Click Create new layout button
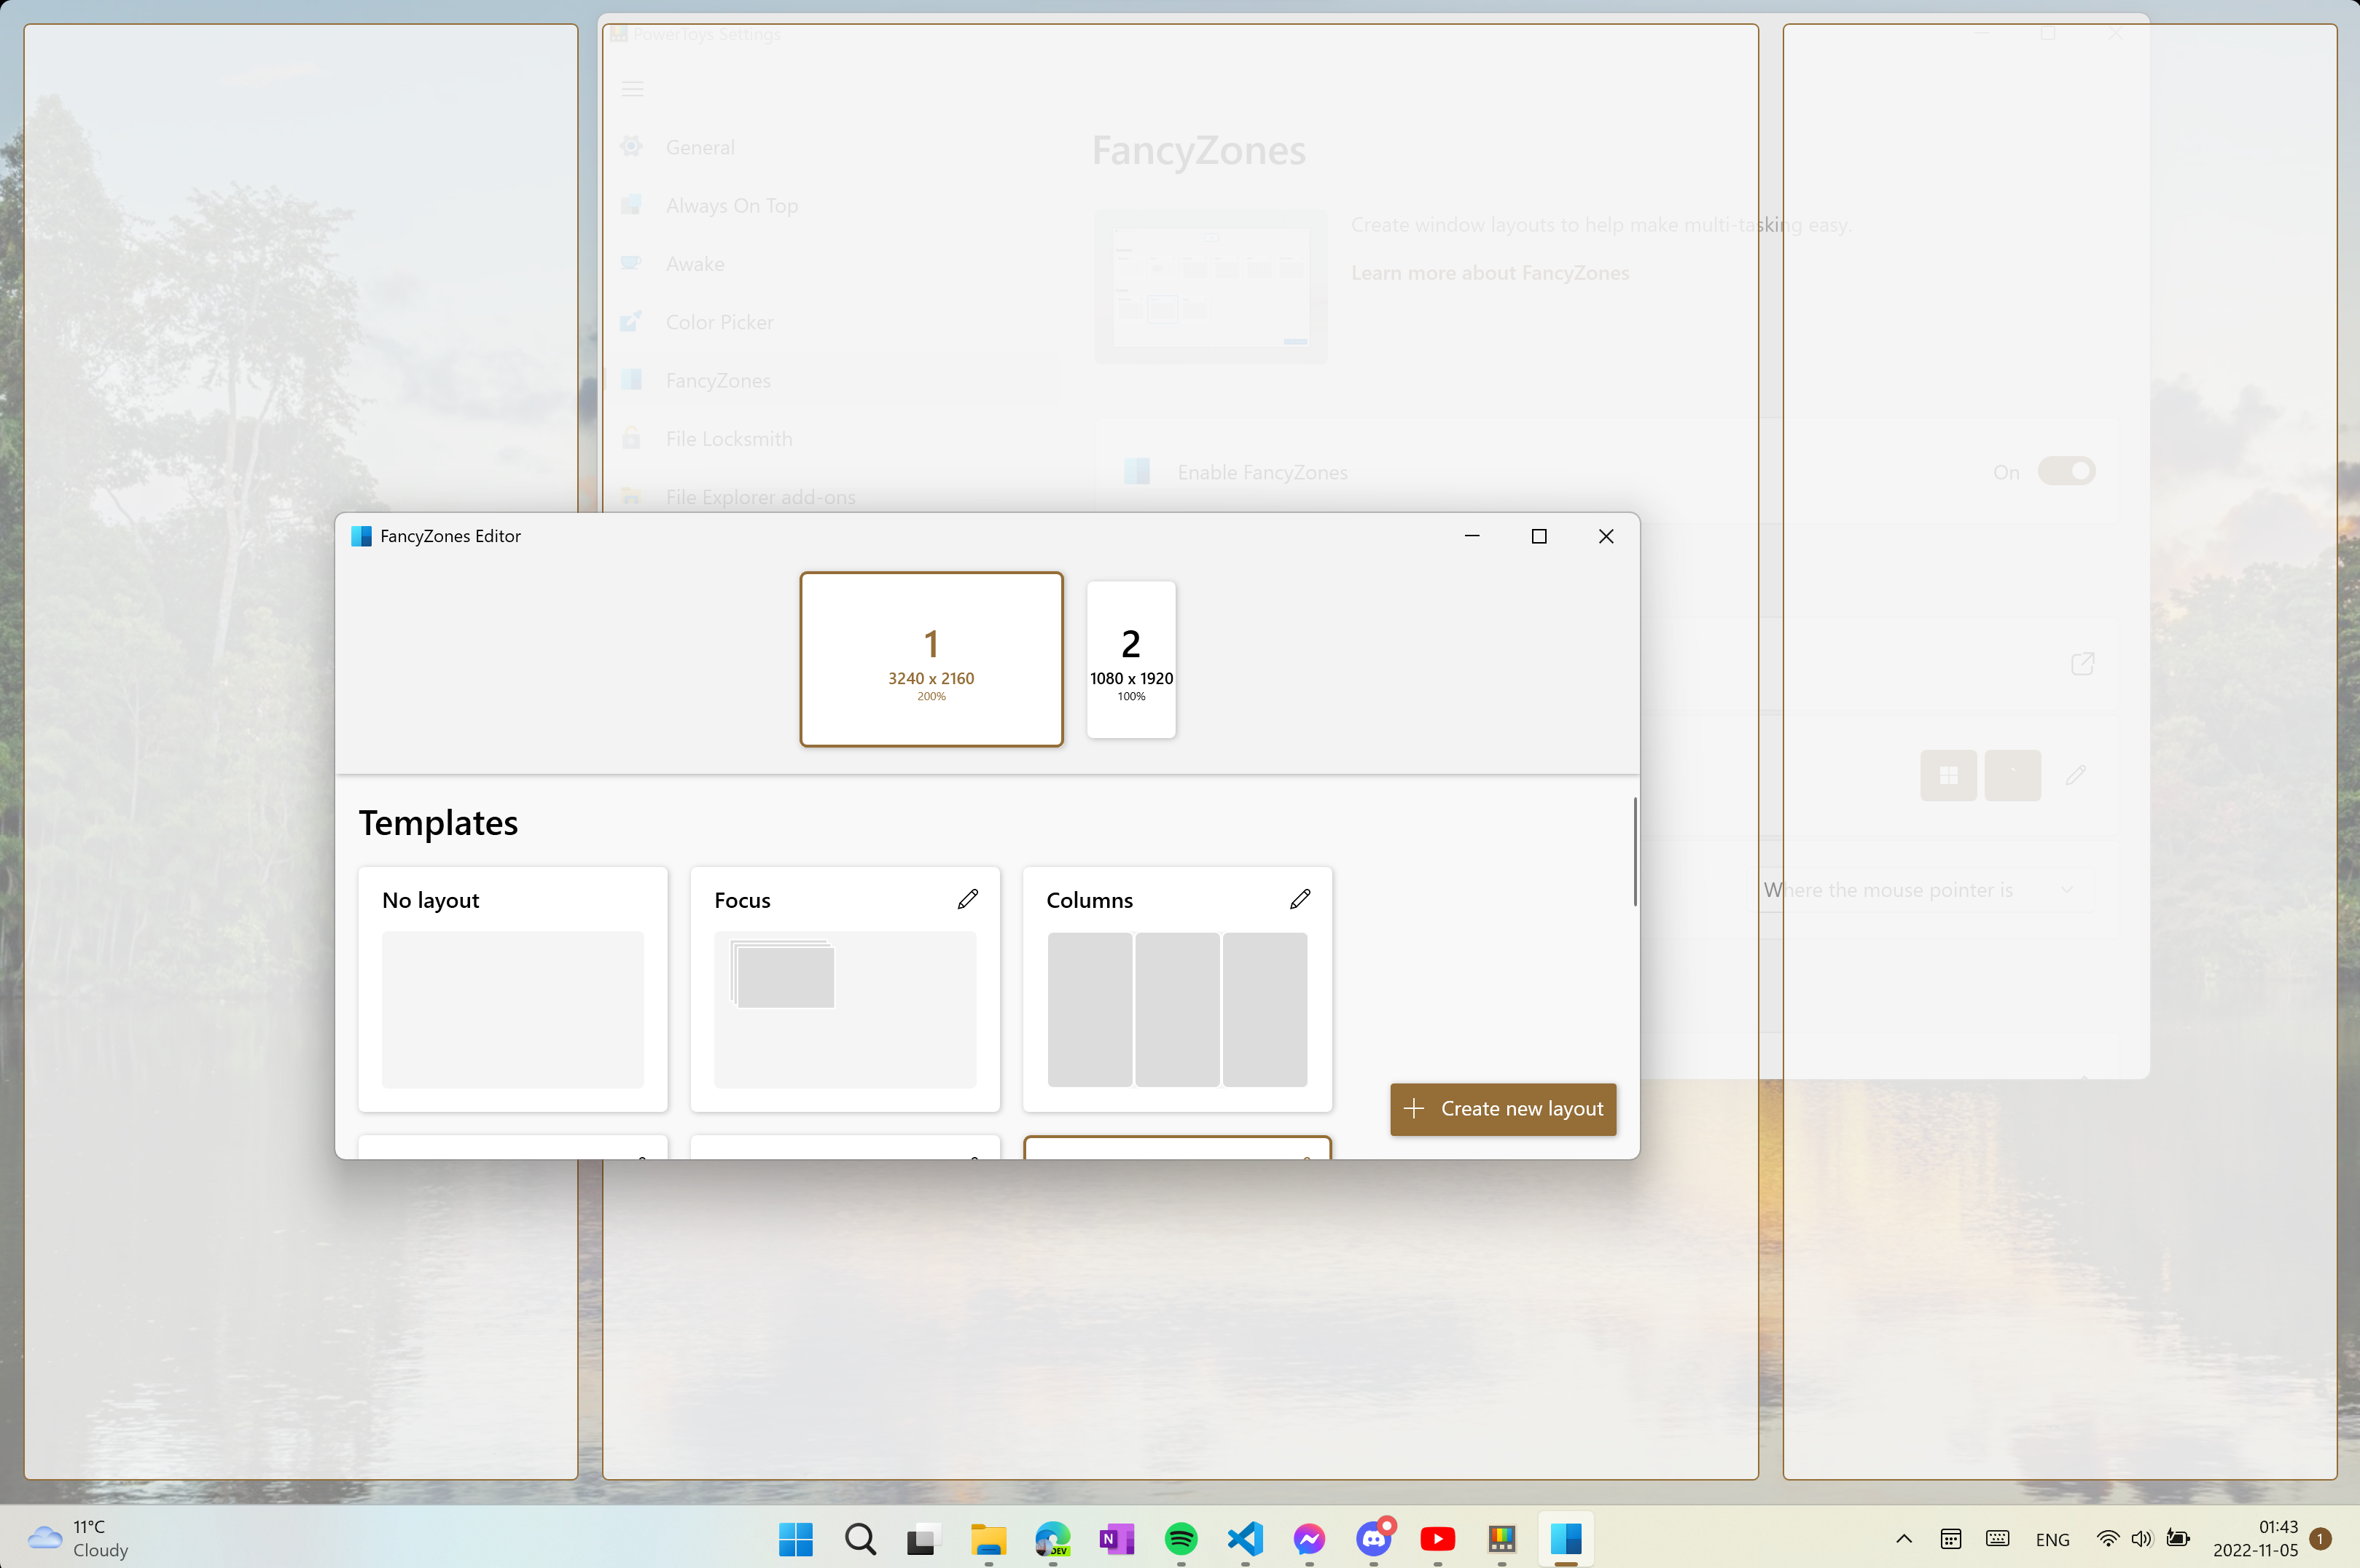Image resolution: width=2360 pixels, height=1568 pixels. 1503,1109
